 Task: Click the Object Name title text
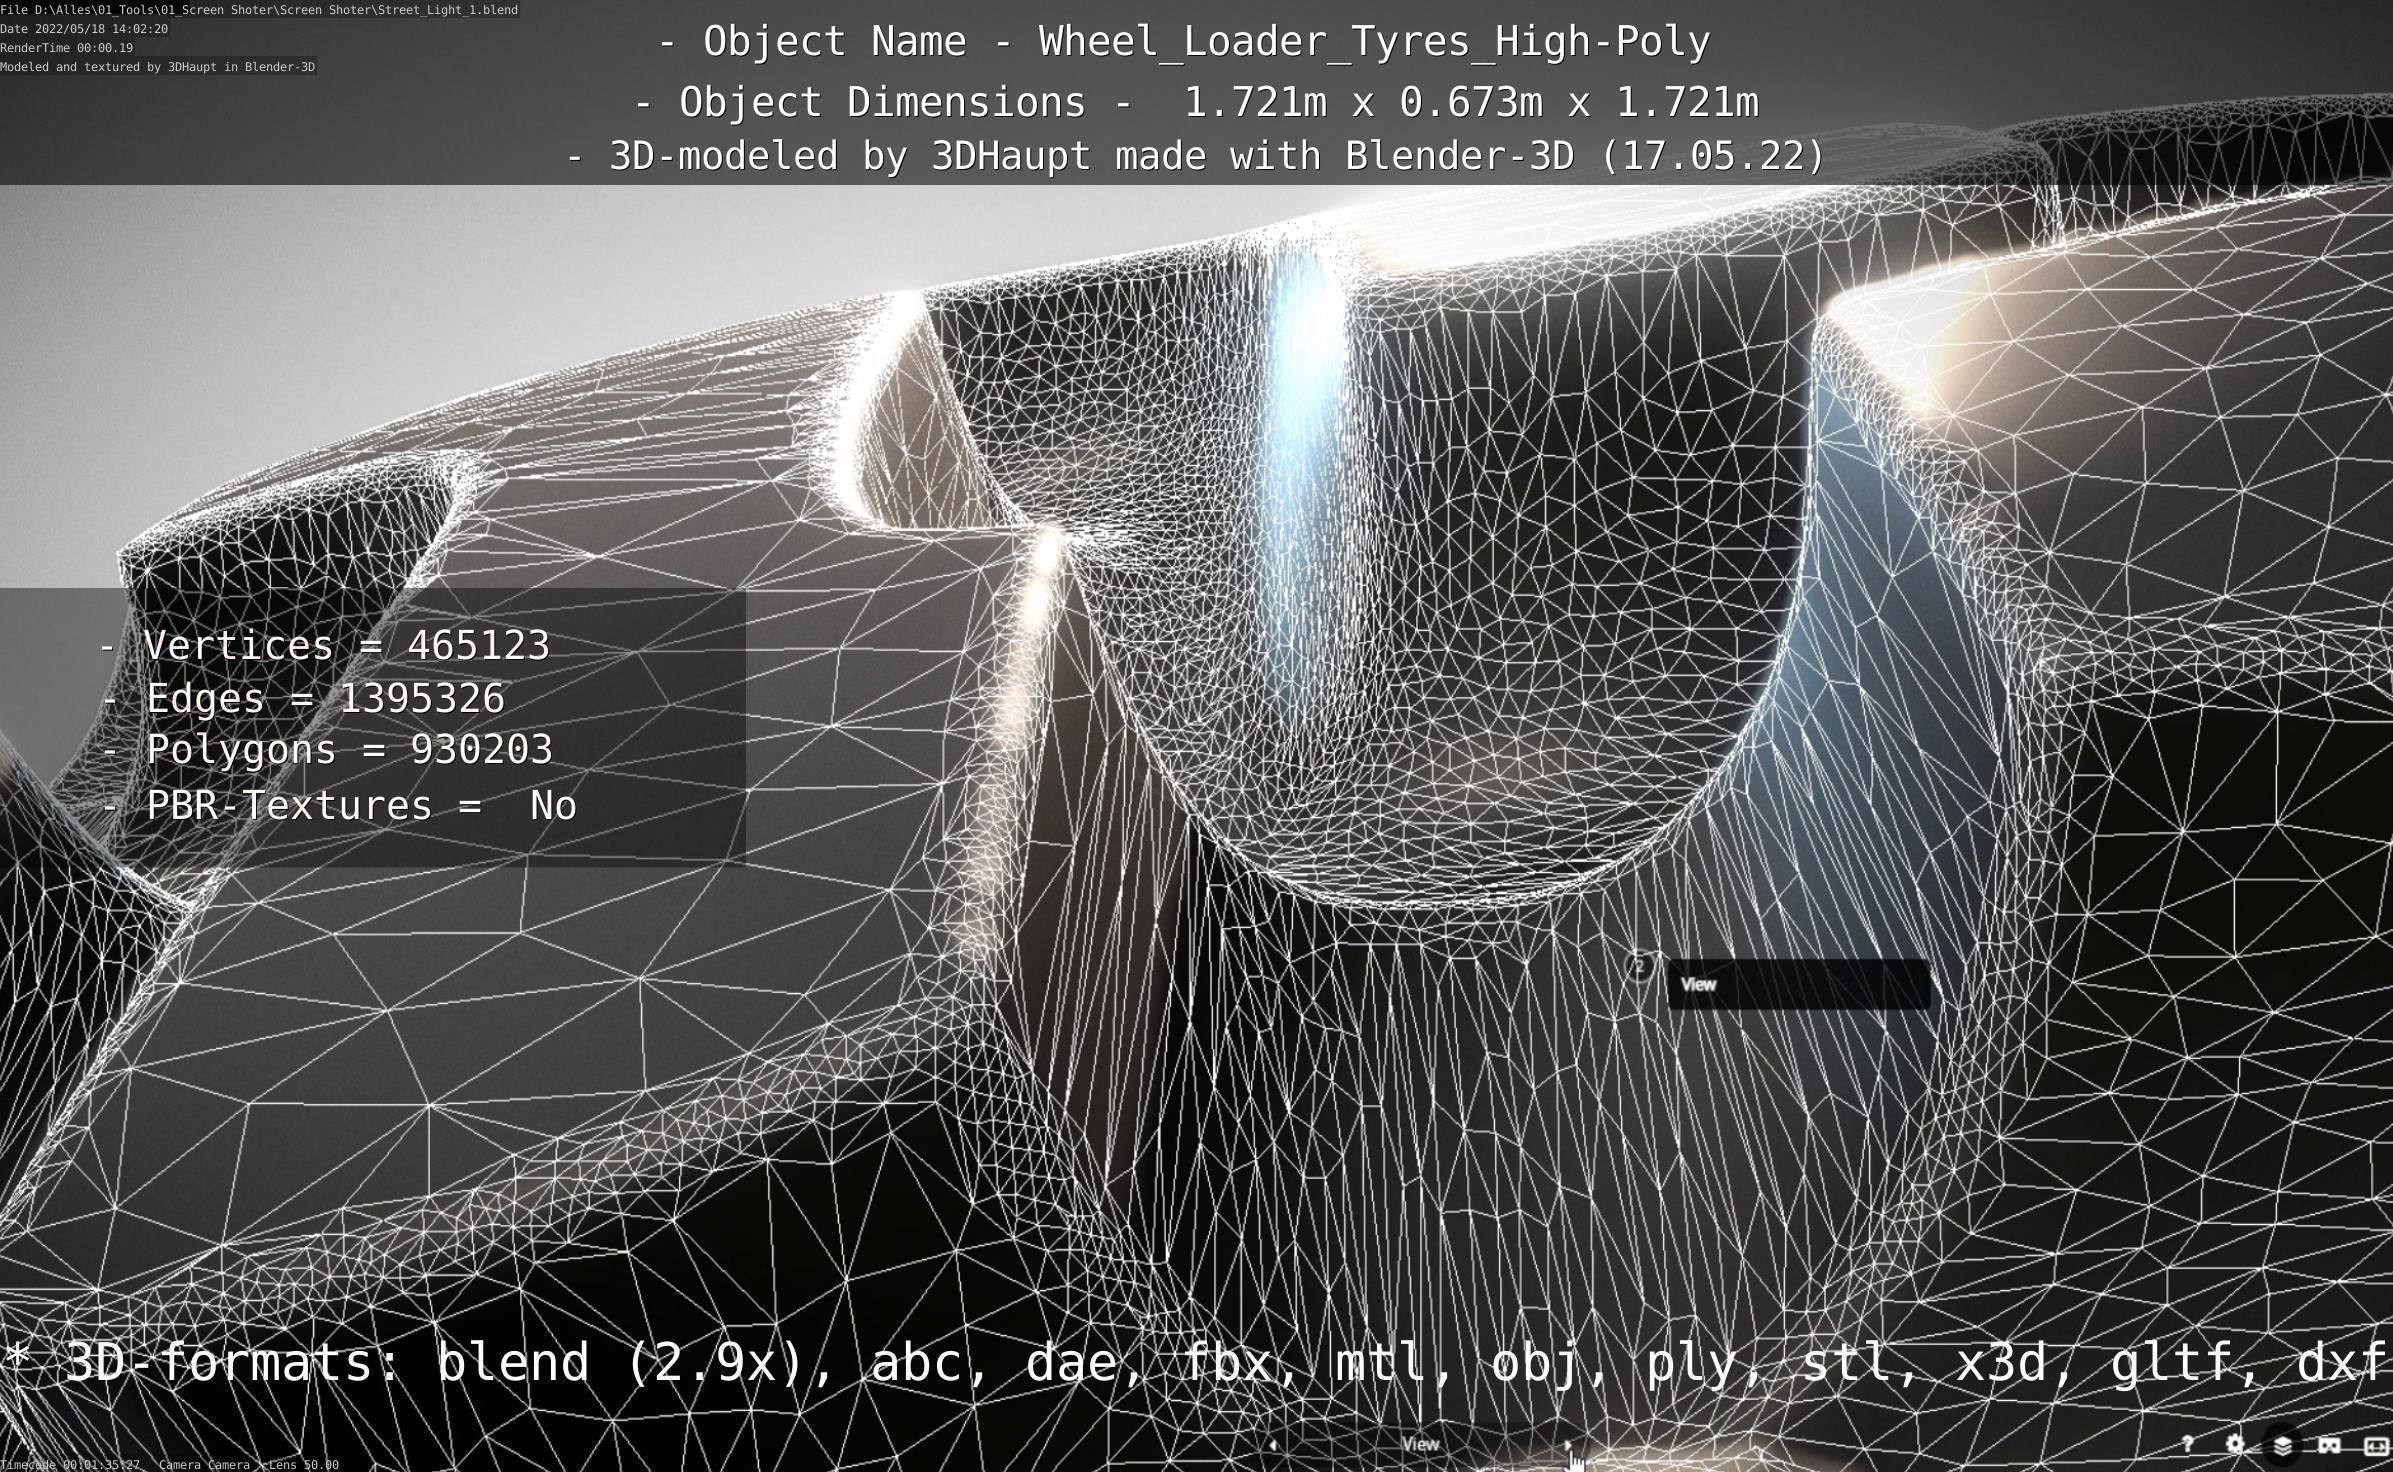(1185, 42)
